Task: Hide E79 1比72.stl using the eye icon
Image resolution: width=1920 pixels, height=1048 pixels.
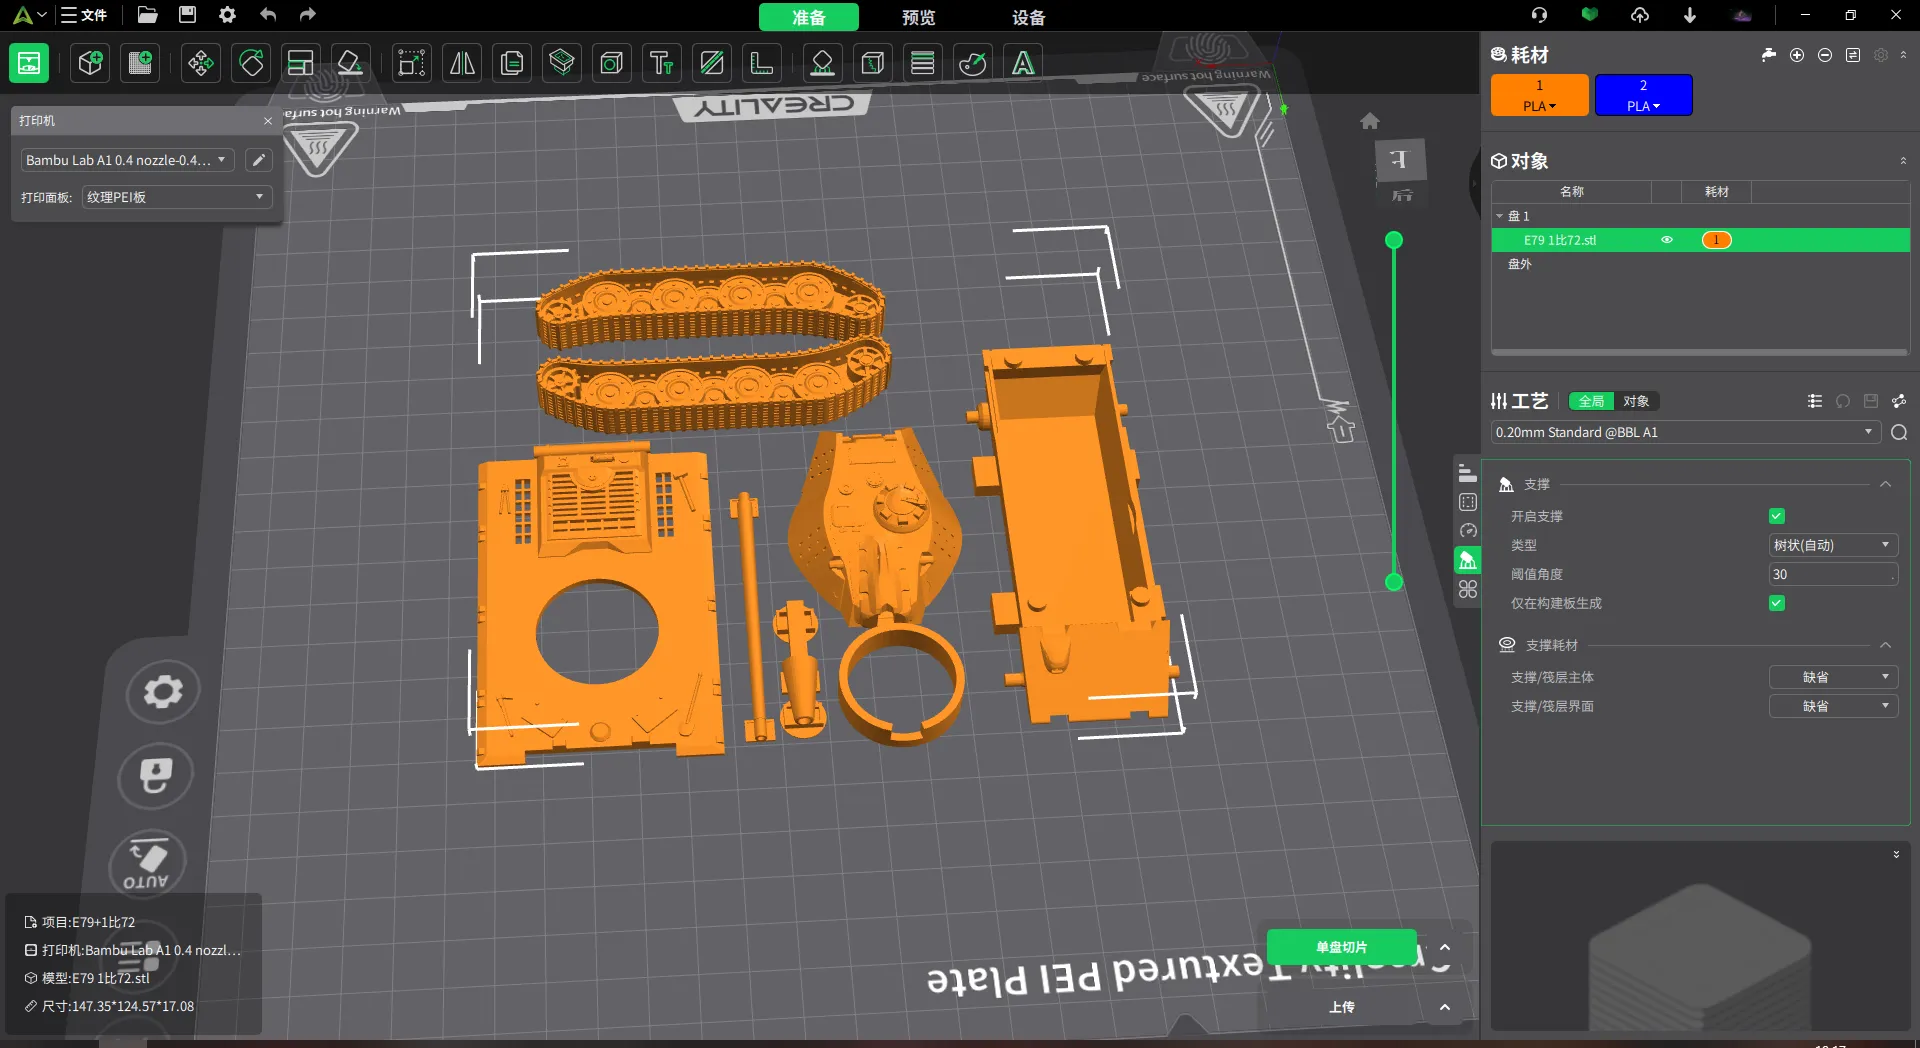Action: coord(1667,240)
